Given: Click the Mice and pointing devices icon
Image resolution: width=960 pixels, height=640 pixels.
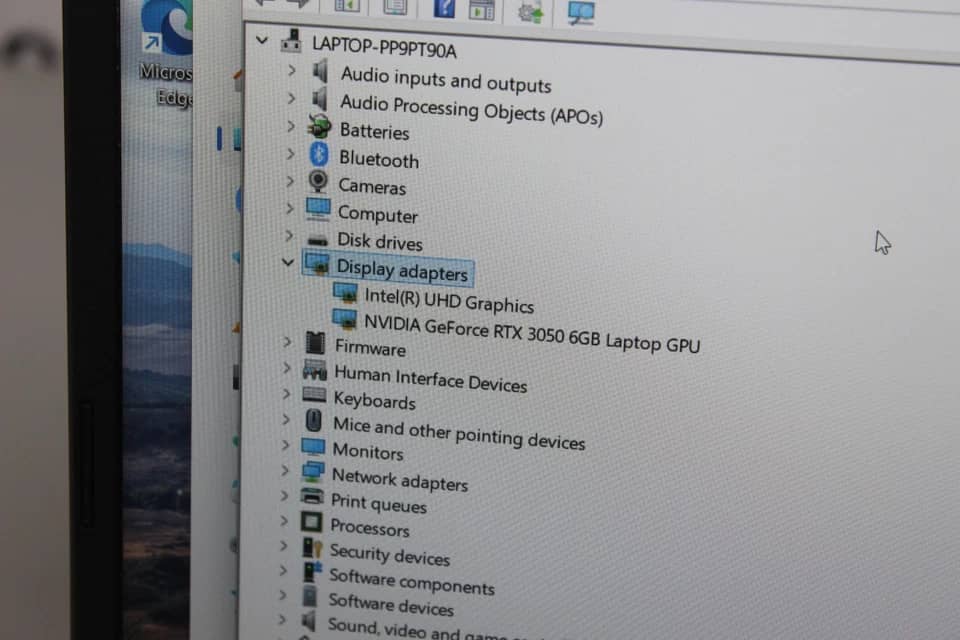Looking at the screenshot, I should point(313,421).
